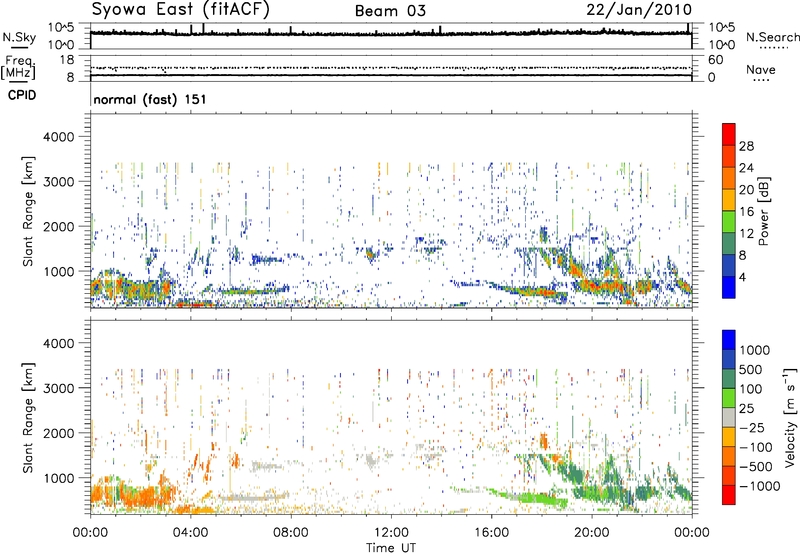
Task: Click the 'Nave' legend label
Action: click(x=761, y=69)
